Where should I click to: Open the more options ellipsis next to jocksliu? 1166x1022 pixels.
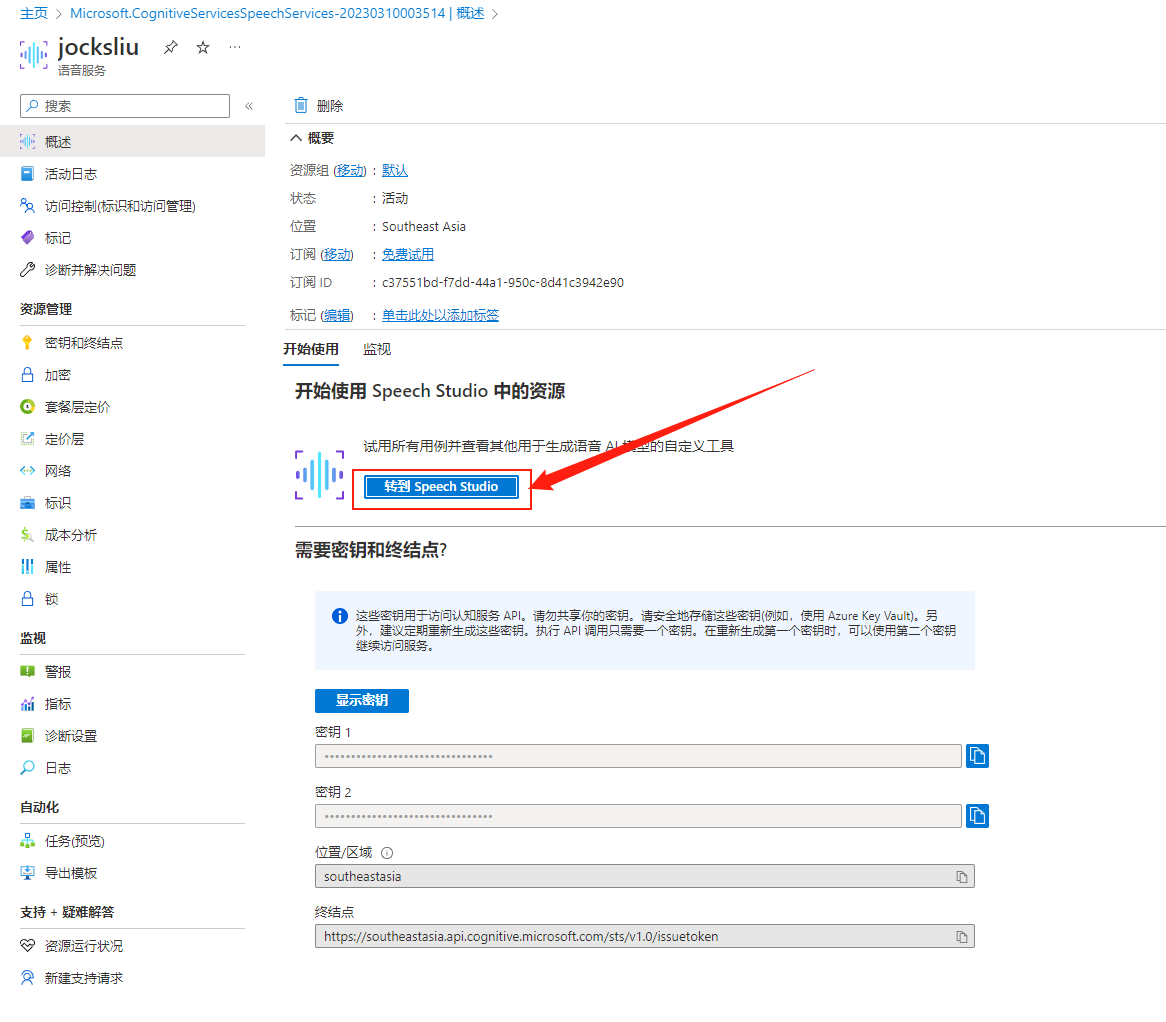point(235,47)
